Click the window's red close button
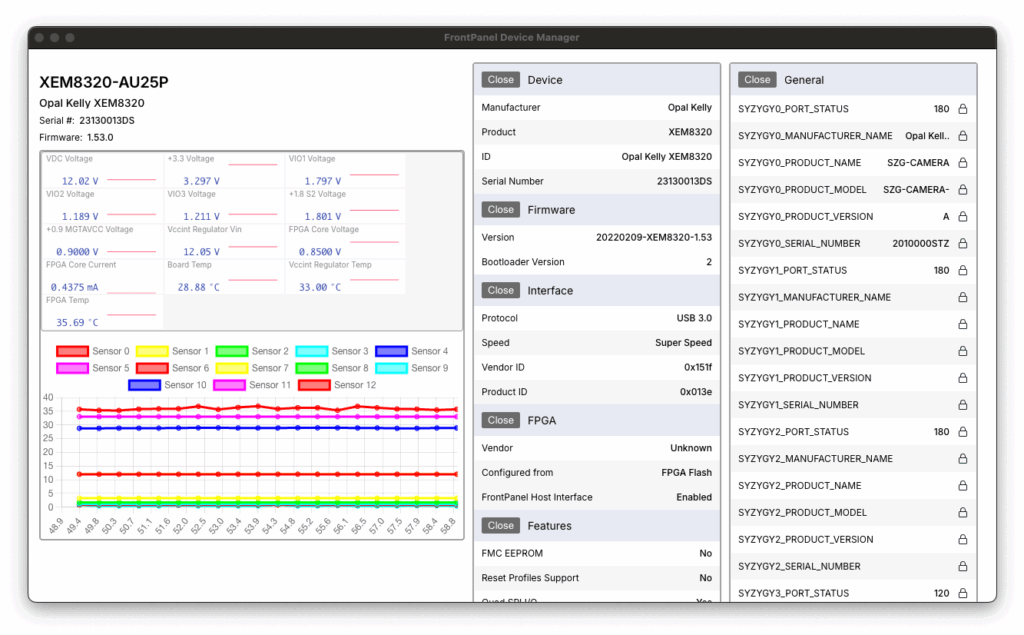Image resolution: width=1024 pixels, height=635 pixels. pyautogui.click(x=39, y=38)
